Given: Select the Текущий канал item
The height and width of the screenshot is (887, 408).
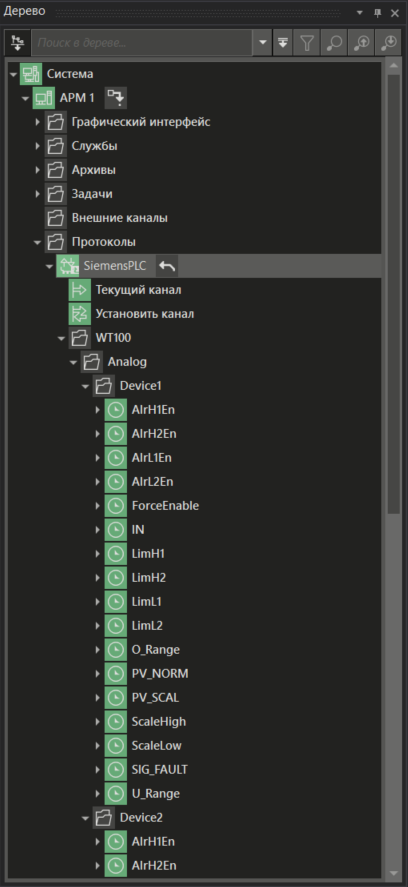Looking at the screenshot, I should (x=139, y=290).
